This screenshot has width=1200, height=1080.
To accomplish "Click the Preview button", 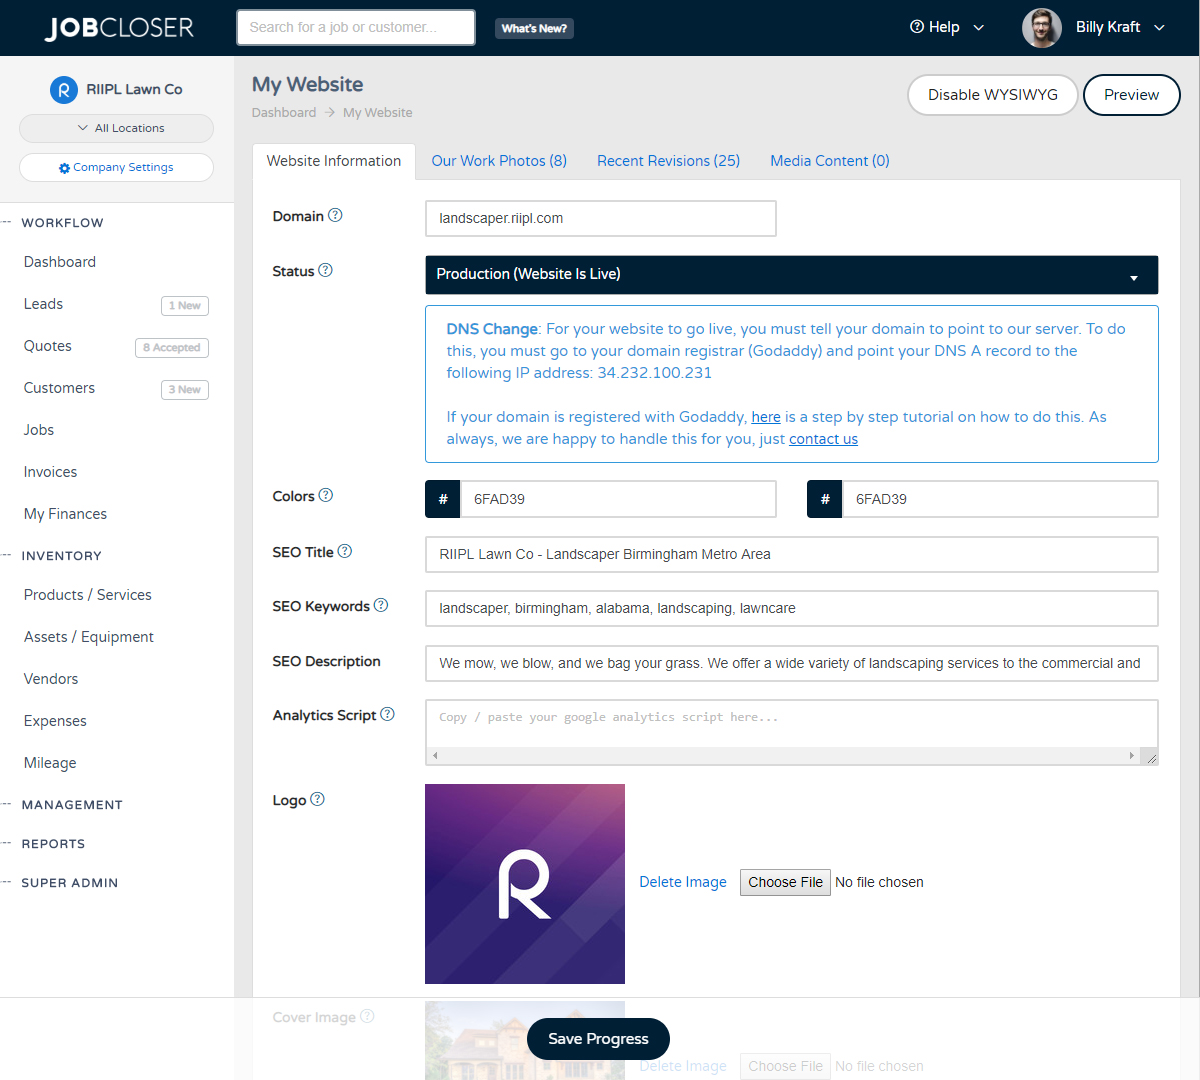I will point(1131,94).
